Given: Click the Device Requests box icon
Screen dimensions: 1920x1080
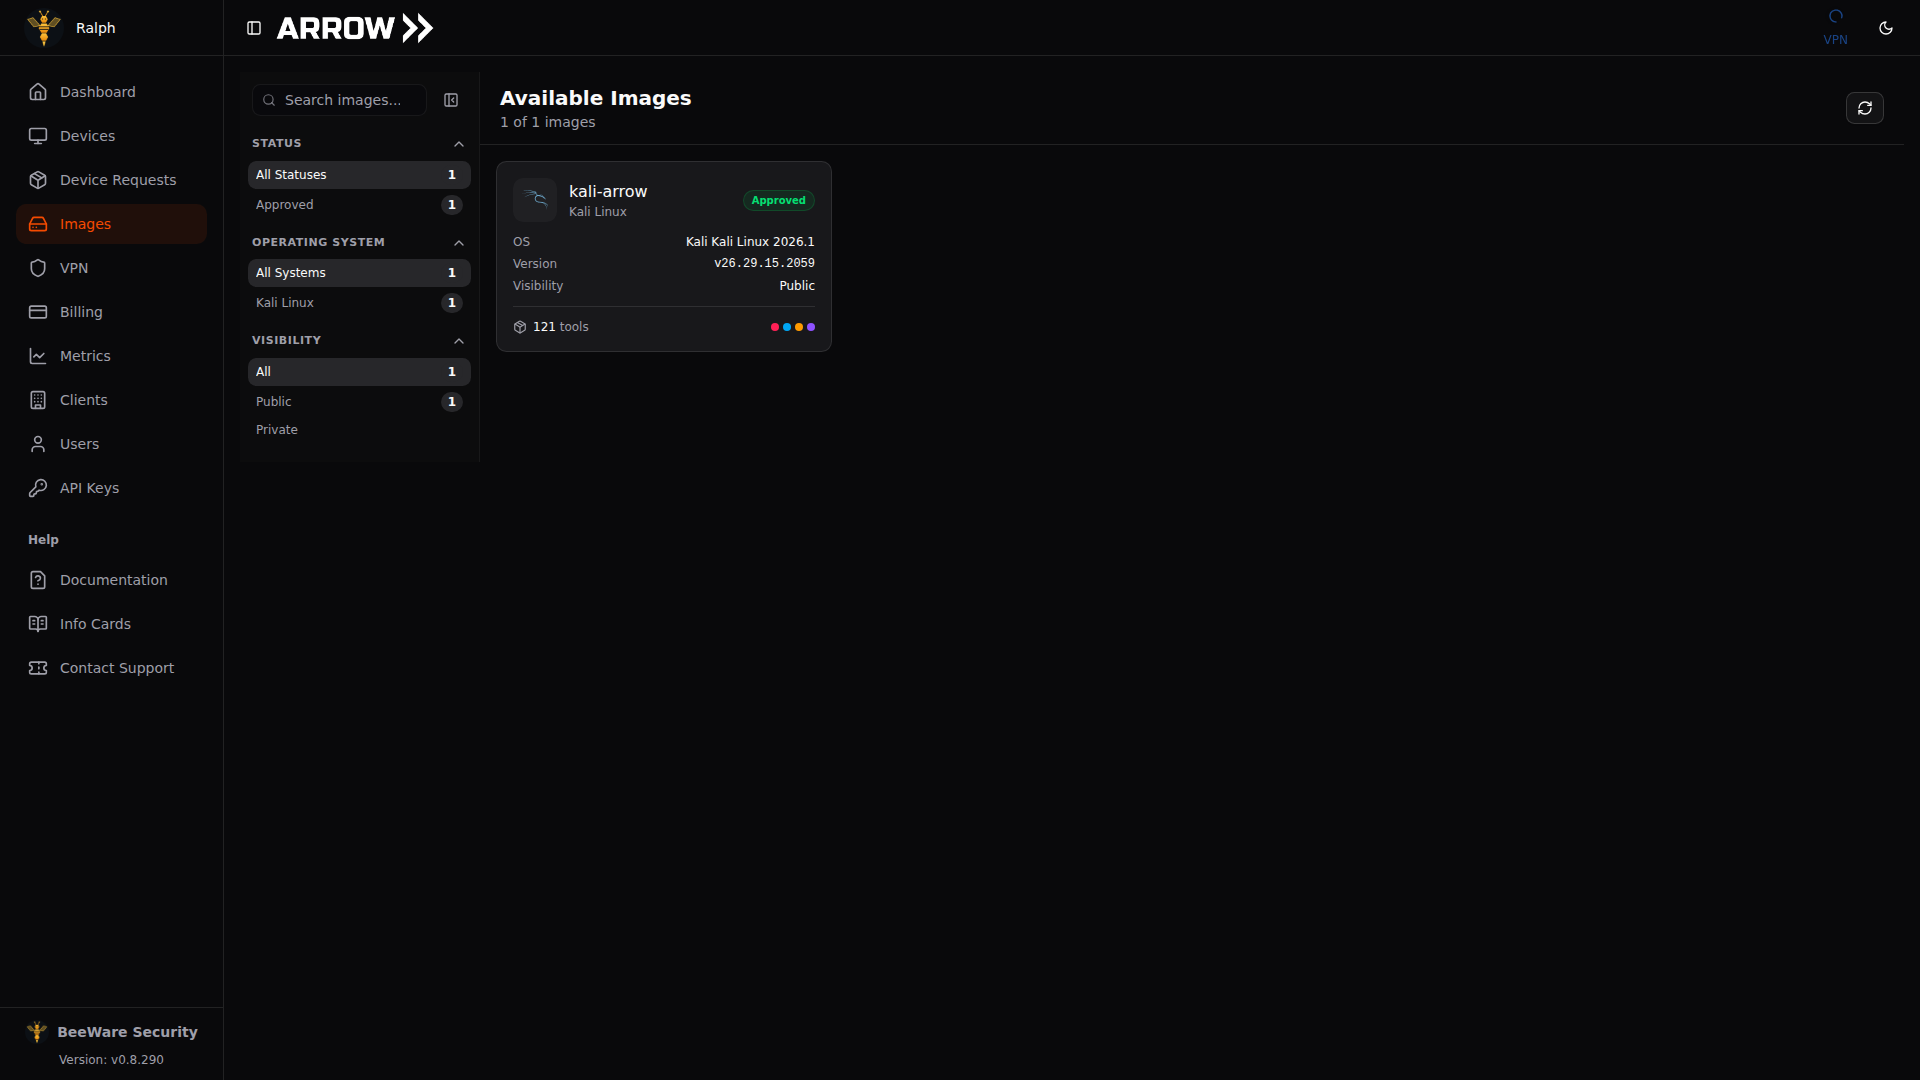Looking at the screenshot, I should click(38, 180).
